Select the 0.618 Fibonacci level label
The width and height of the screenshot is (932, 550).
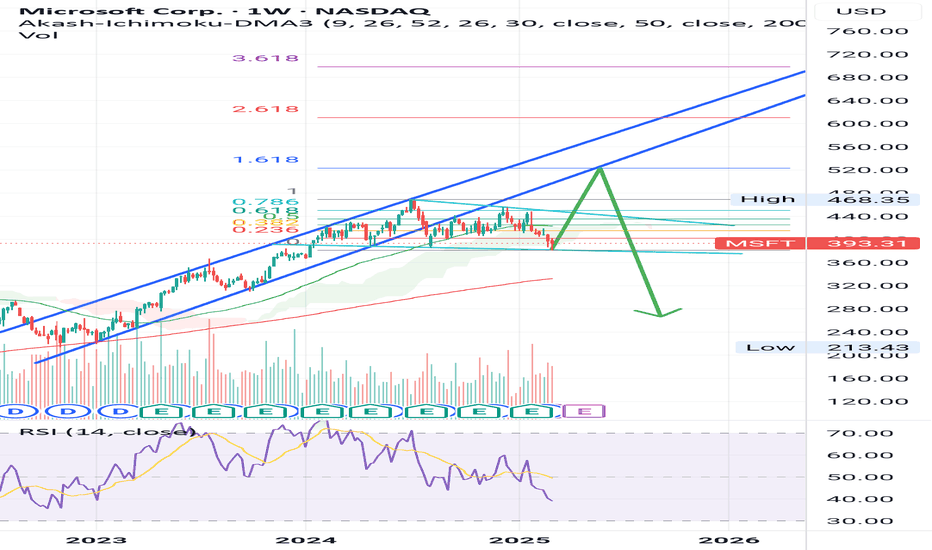pos(265,210)
